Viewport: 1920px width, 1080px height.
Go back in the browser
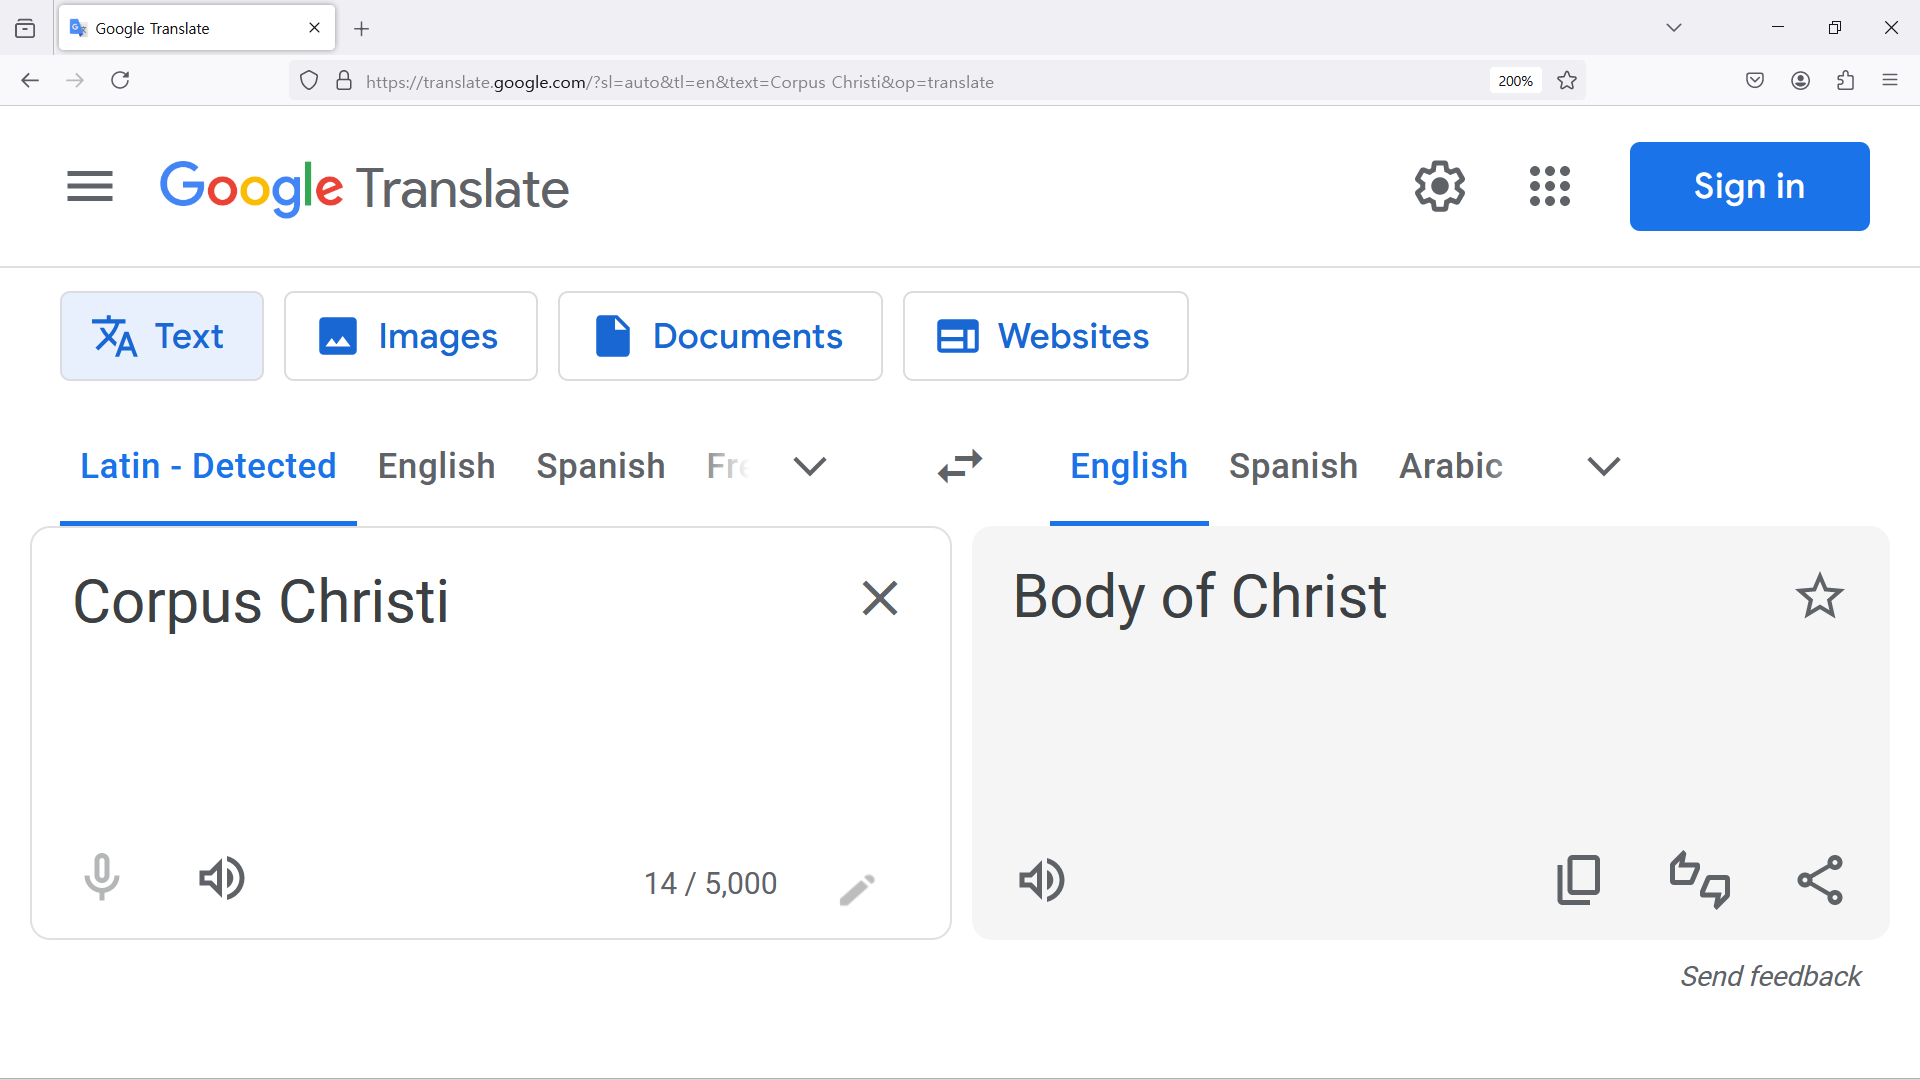(x=30, y=81)
